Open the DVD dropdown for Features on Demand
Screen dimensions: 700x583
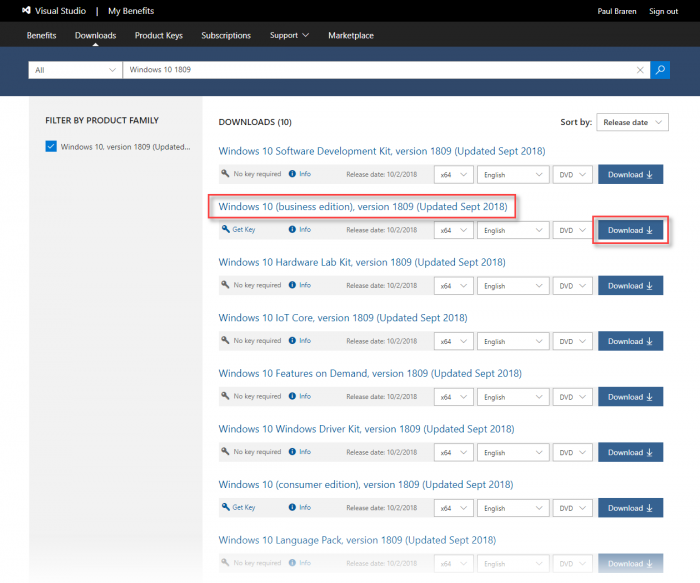[x=572, y=397]
